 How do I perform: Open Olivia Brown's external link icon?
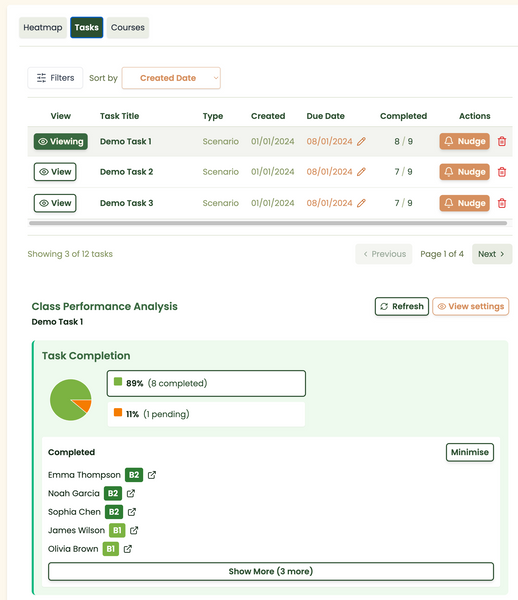tap(128, 549)
